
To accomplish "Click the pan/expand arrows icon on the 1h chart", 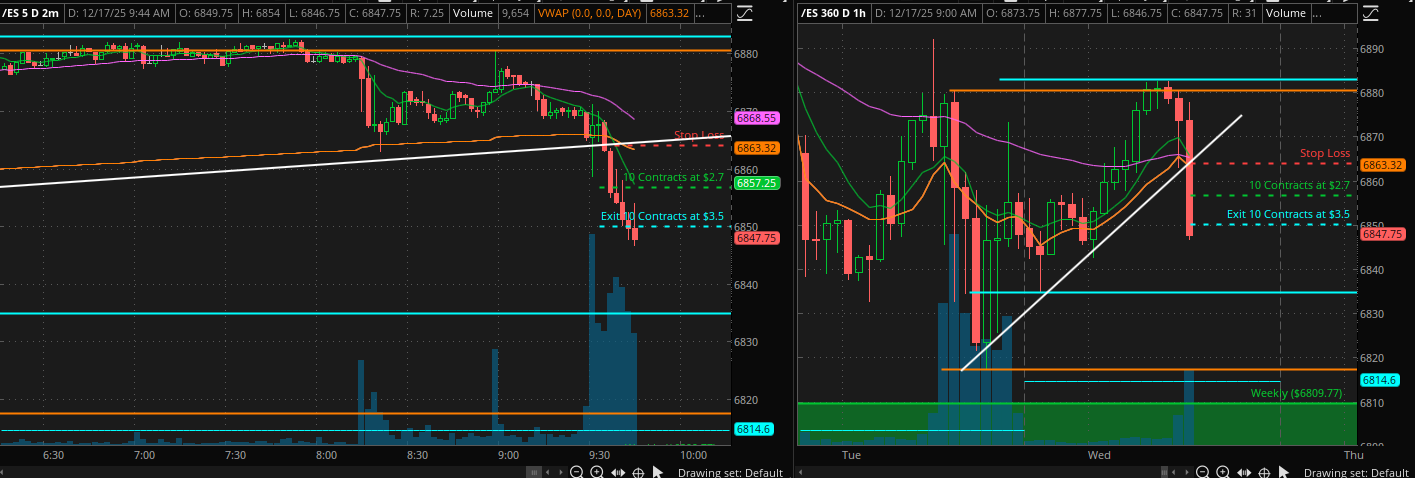I will (x=1244, y=472).
